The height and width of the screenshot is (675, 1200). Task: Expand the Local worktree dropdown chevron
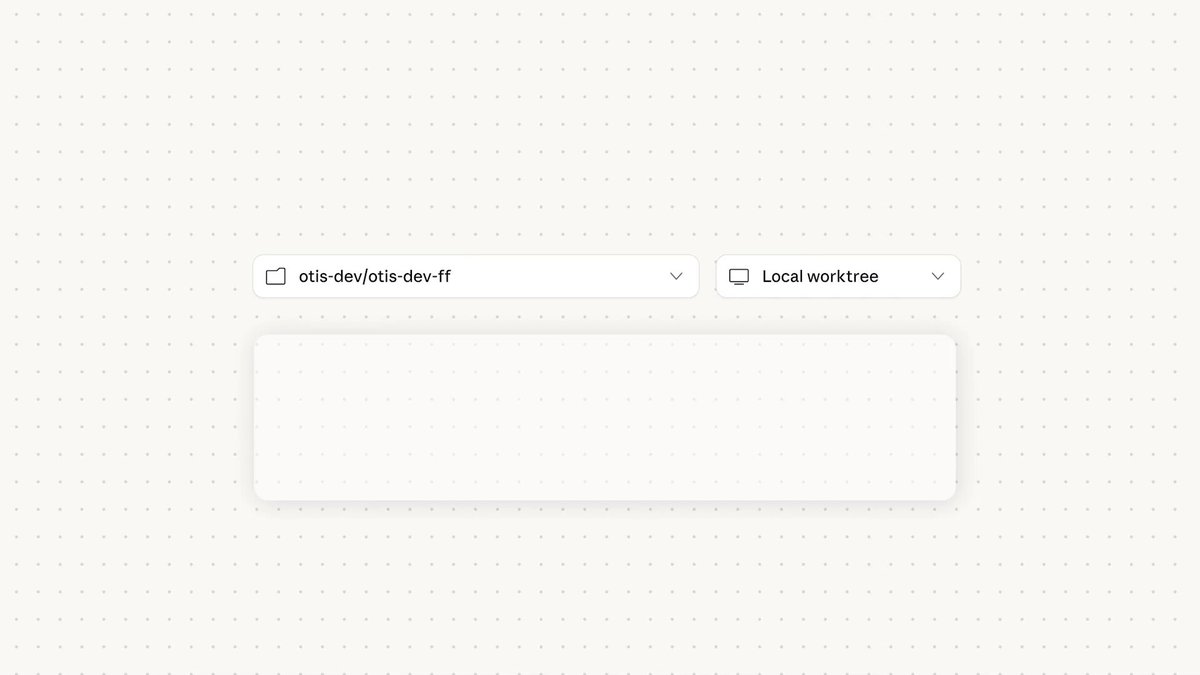pyautogui.click(x=938, y=276)
